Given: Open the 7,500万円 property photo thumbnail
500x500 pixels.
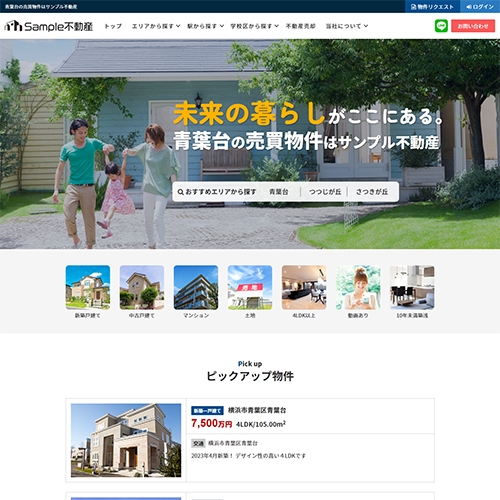Looking at the screenshot, I should click(126, 440).
